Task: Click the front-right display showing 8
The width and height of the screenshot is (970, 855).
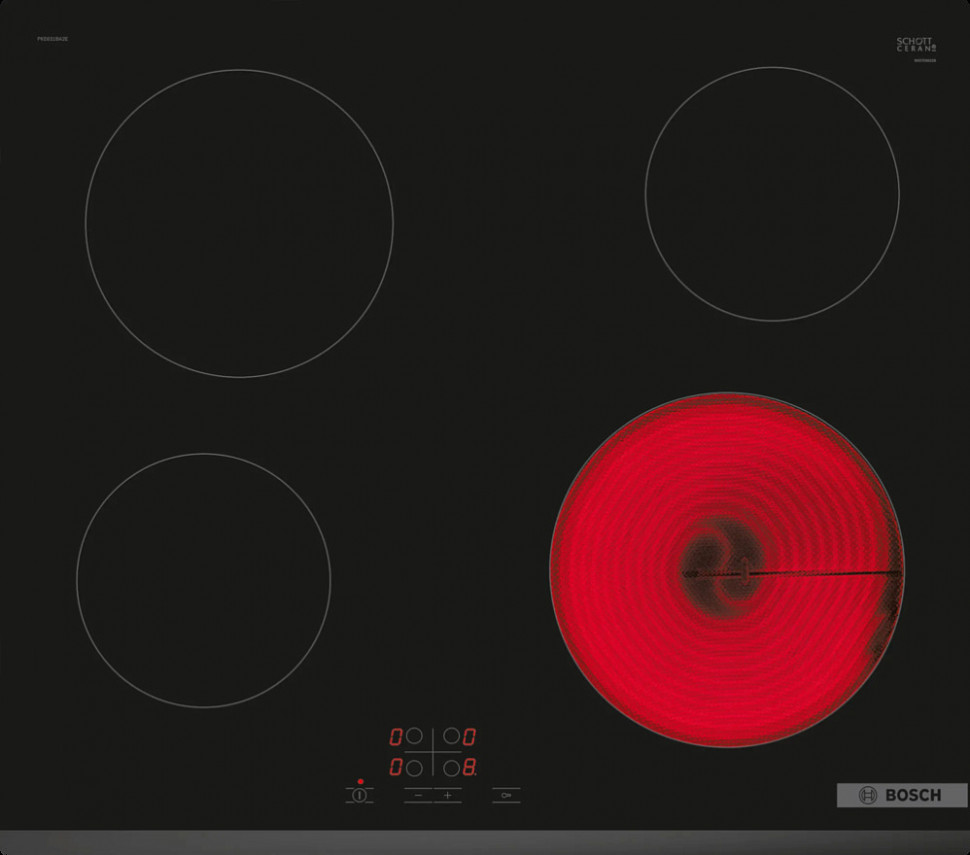Action: click(x=469, y=768)
